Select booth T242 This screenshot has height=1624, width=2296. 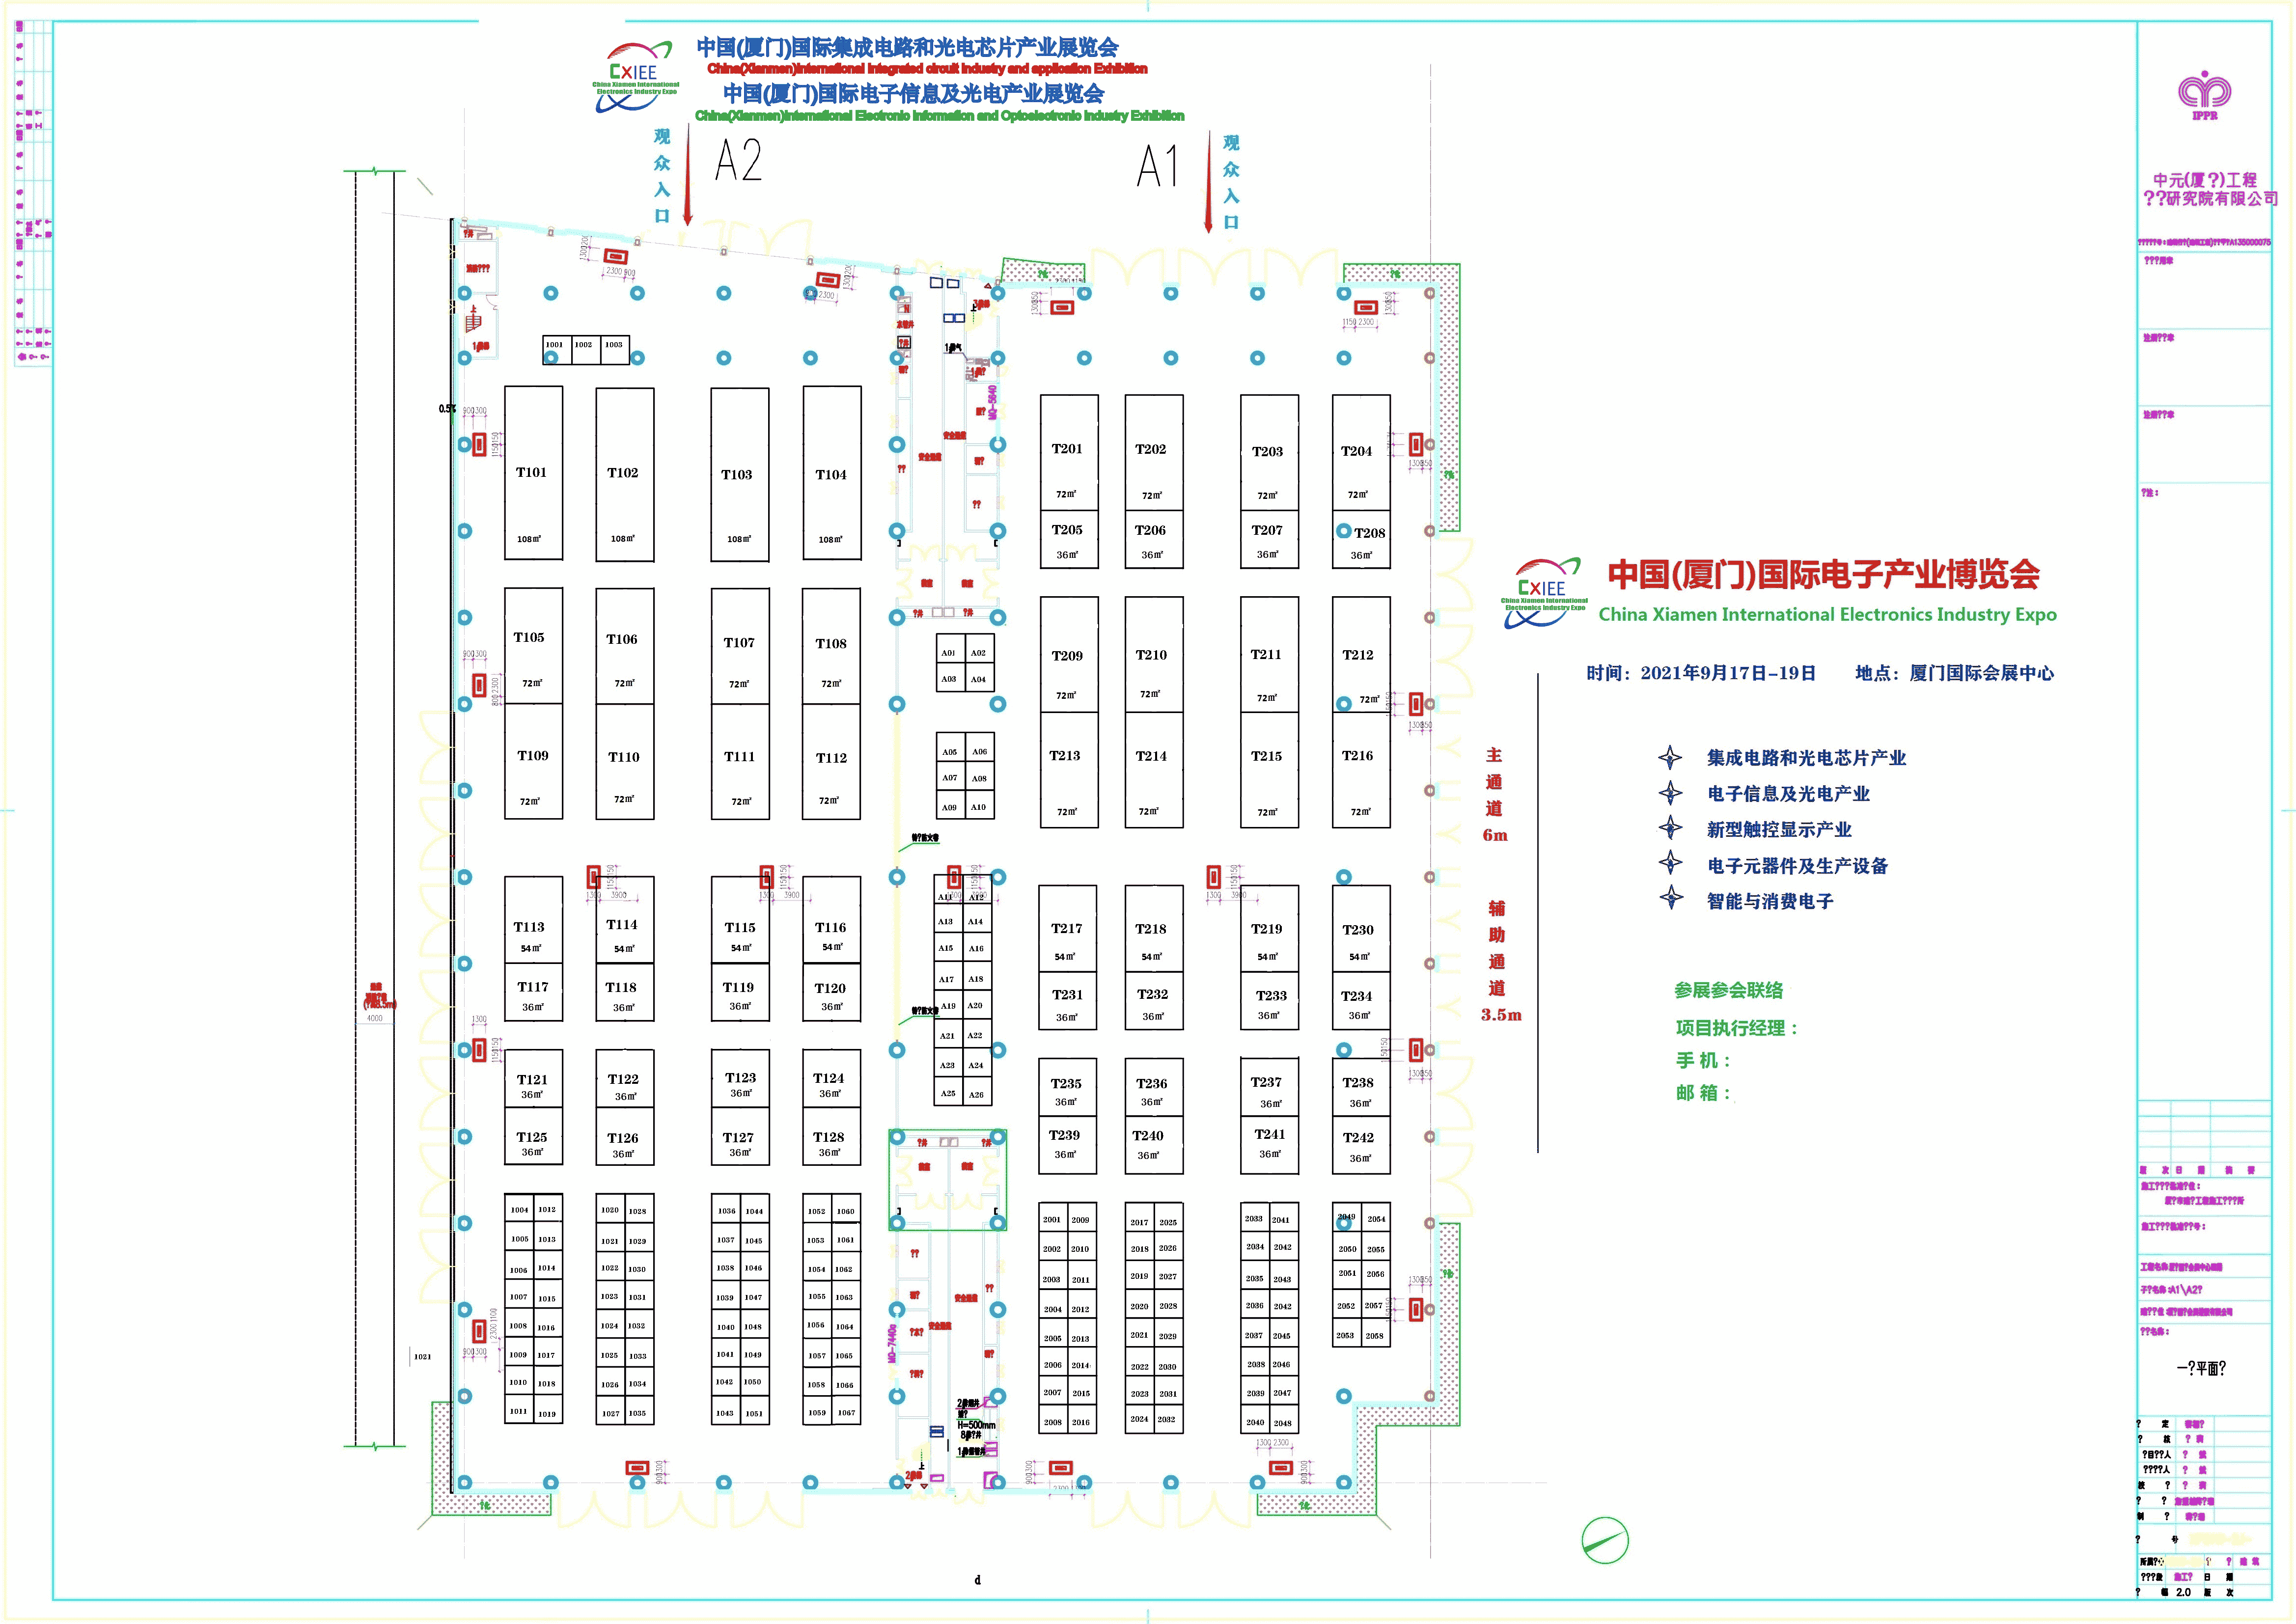[1361, 1144]
